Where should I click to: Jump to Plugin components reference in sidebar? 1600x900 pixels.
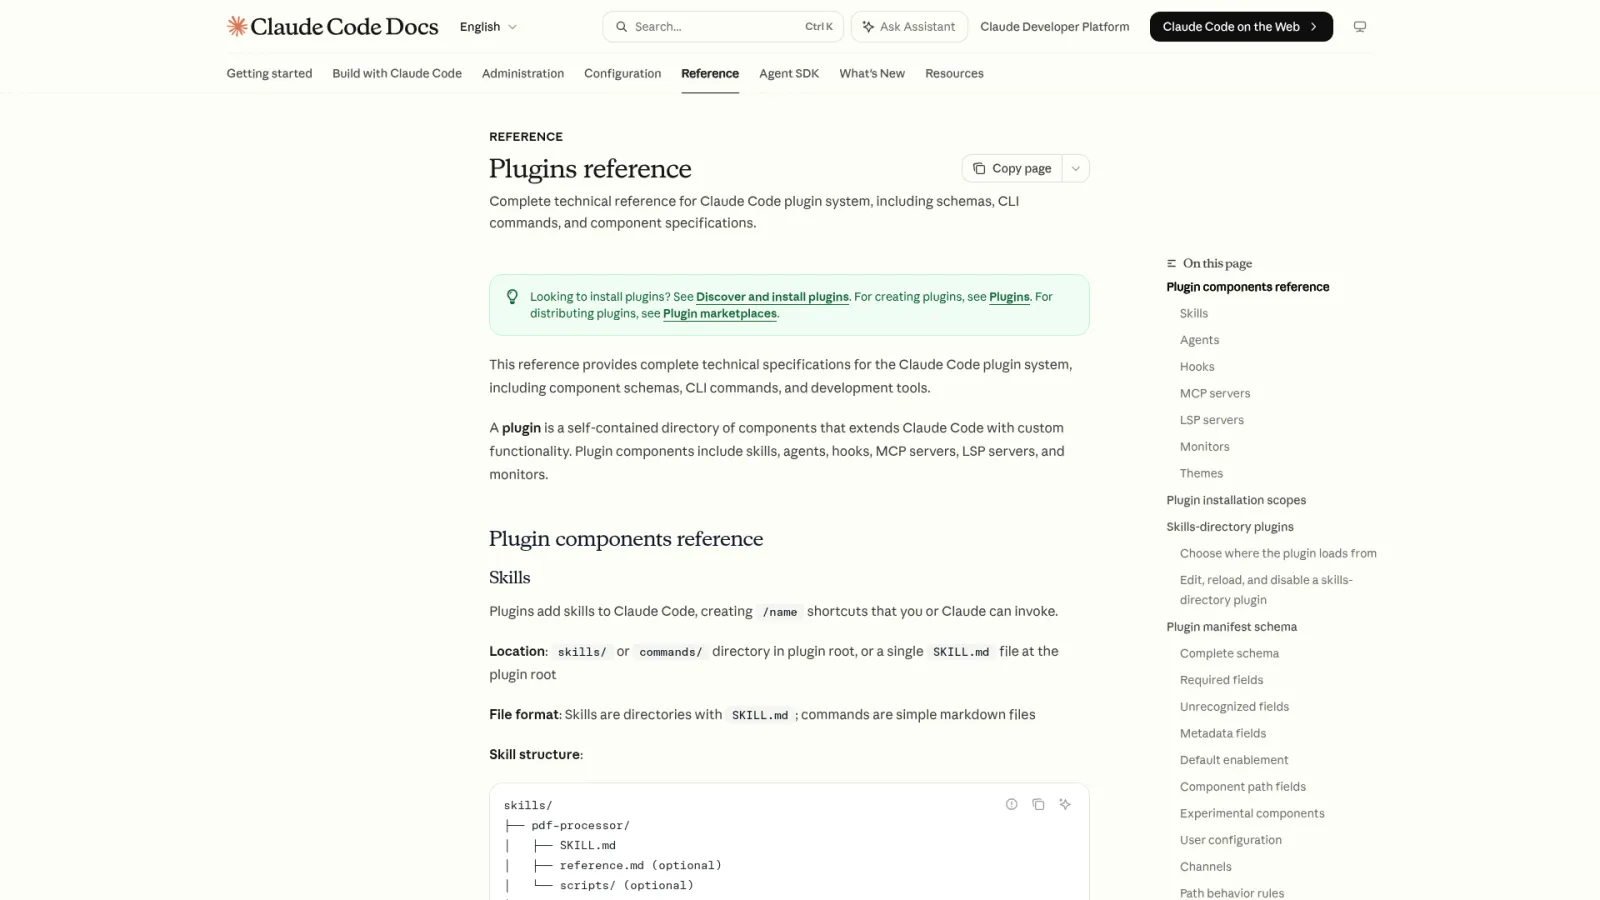(1247, 287)
